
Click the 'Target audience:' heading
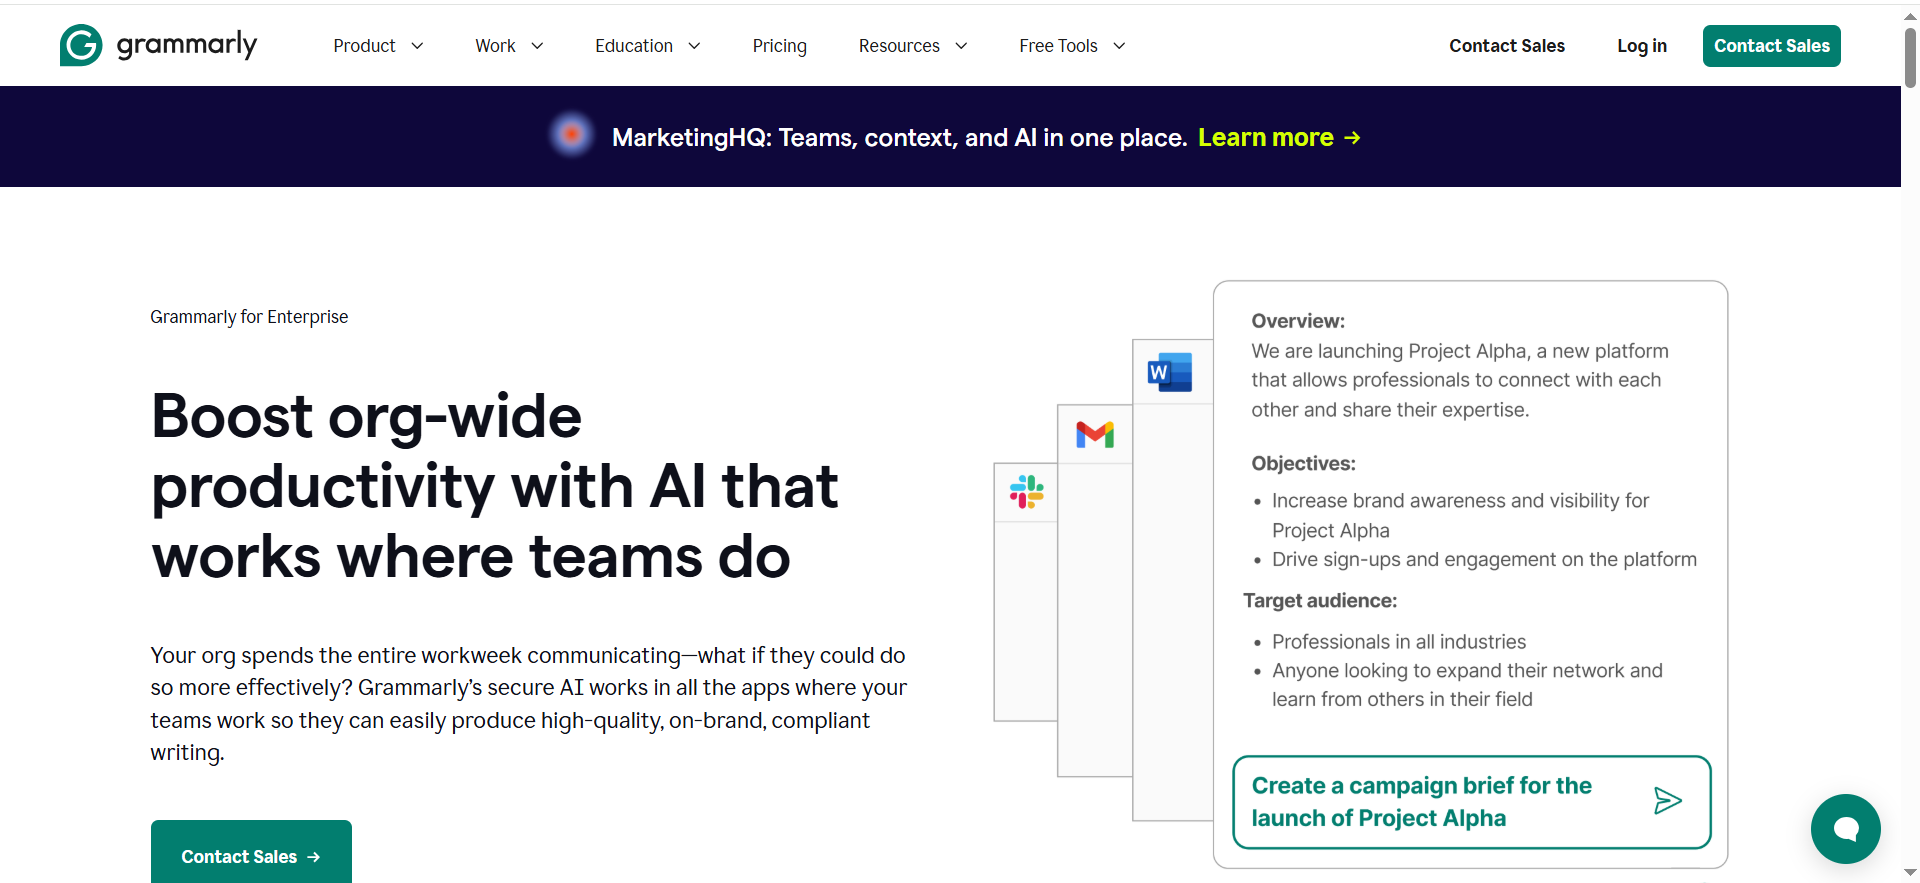click(1320, 600)
